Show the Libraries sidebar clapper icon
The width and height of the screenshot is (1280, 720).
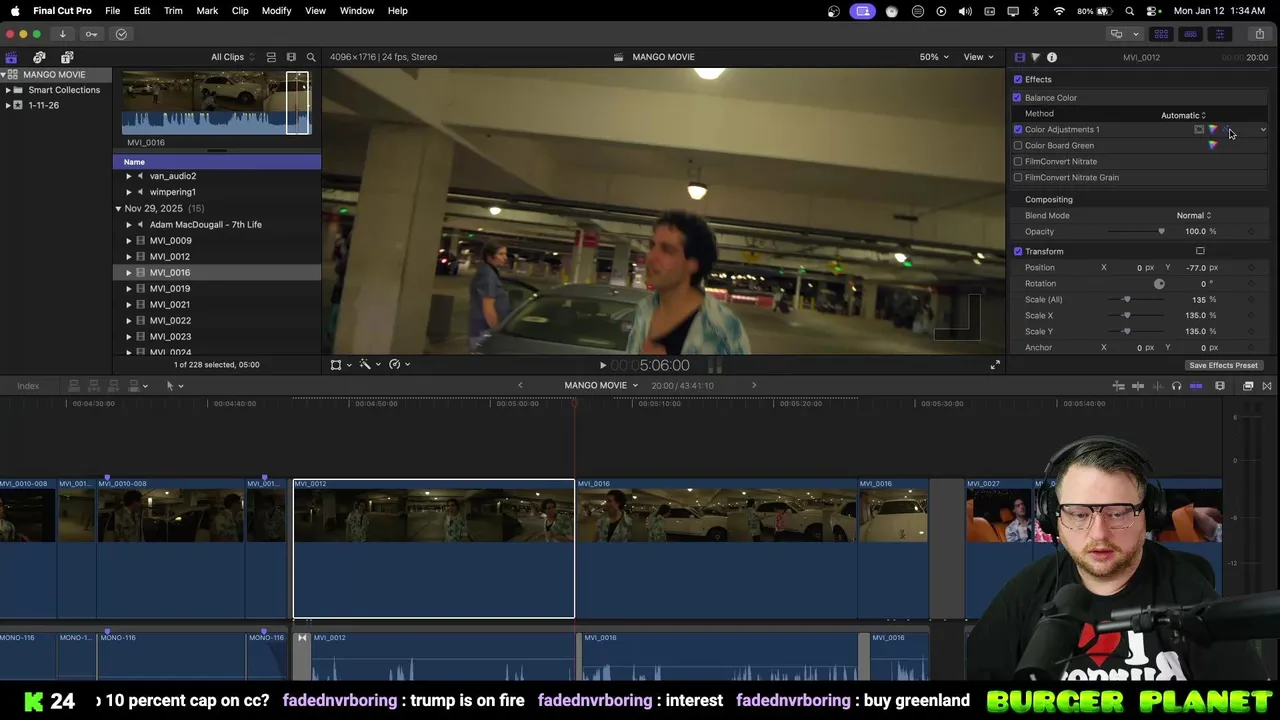(x=11, y=57)
